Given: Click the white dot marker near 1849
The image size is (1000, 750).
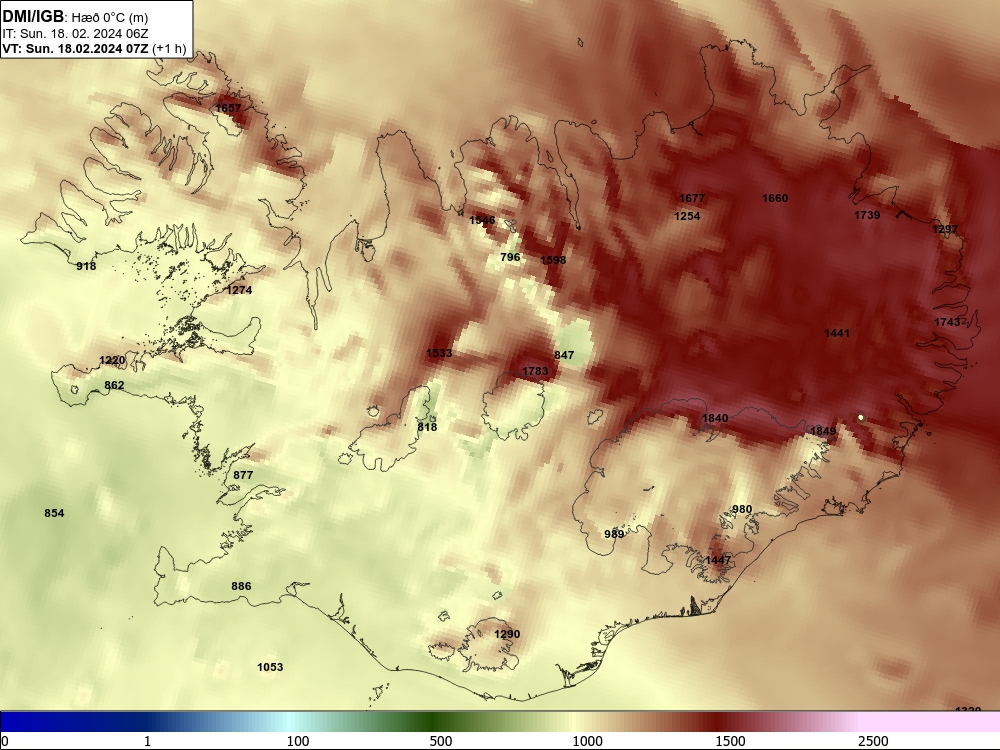Looking at the screenshot, I should click(x=861, y=418).
